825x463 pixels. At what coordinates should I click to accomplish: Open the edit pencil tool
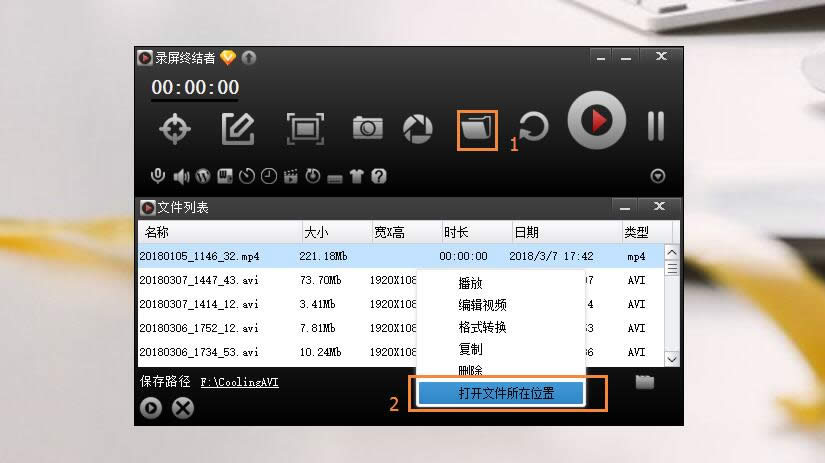click(x=238, y=129)
